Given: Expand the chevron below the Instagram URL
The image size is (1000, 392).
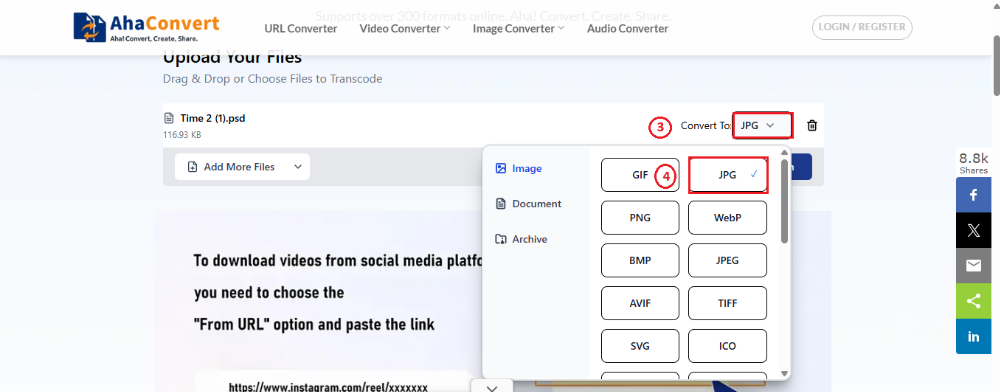Looking at the screenshot, I should (492, 388).
